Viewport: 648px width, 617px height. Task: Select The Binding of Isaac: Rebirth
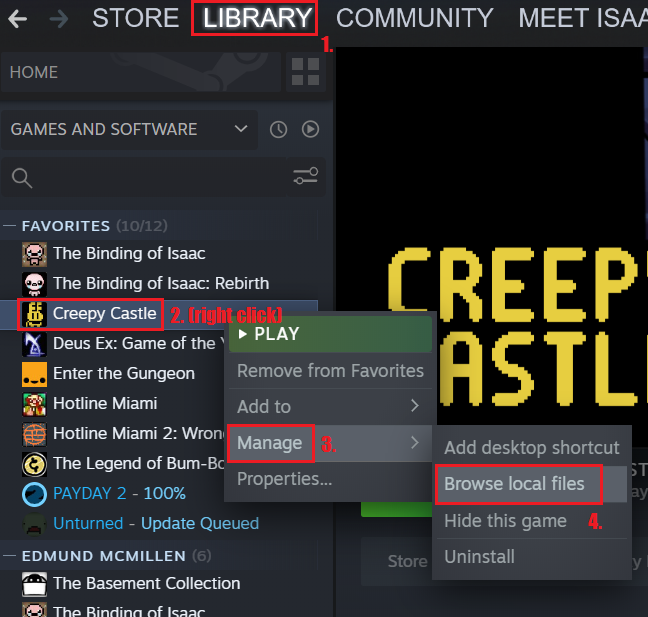[161, 284]
